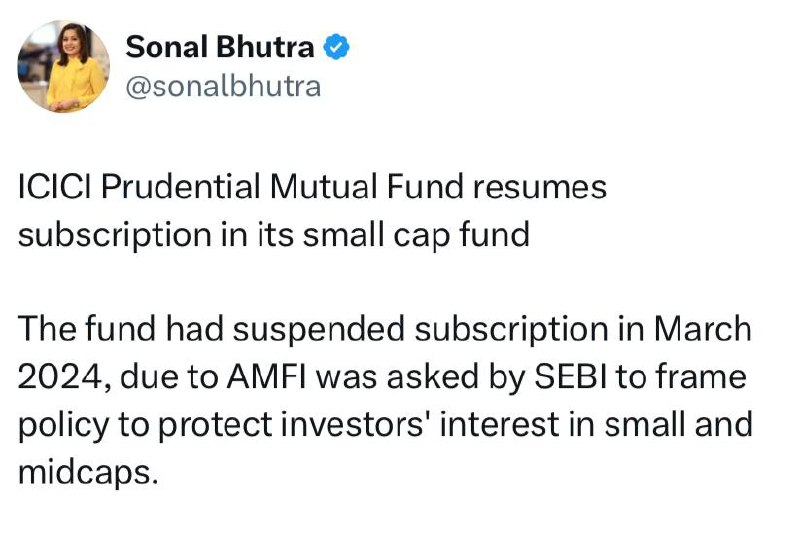Select the word Prudential in the tweet
Image resolution: width=800 pixels, height=537 pixels.
click(x=180, y=186)
